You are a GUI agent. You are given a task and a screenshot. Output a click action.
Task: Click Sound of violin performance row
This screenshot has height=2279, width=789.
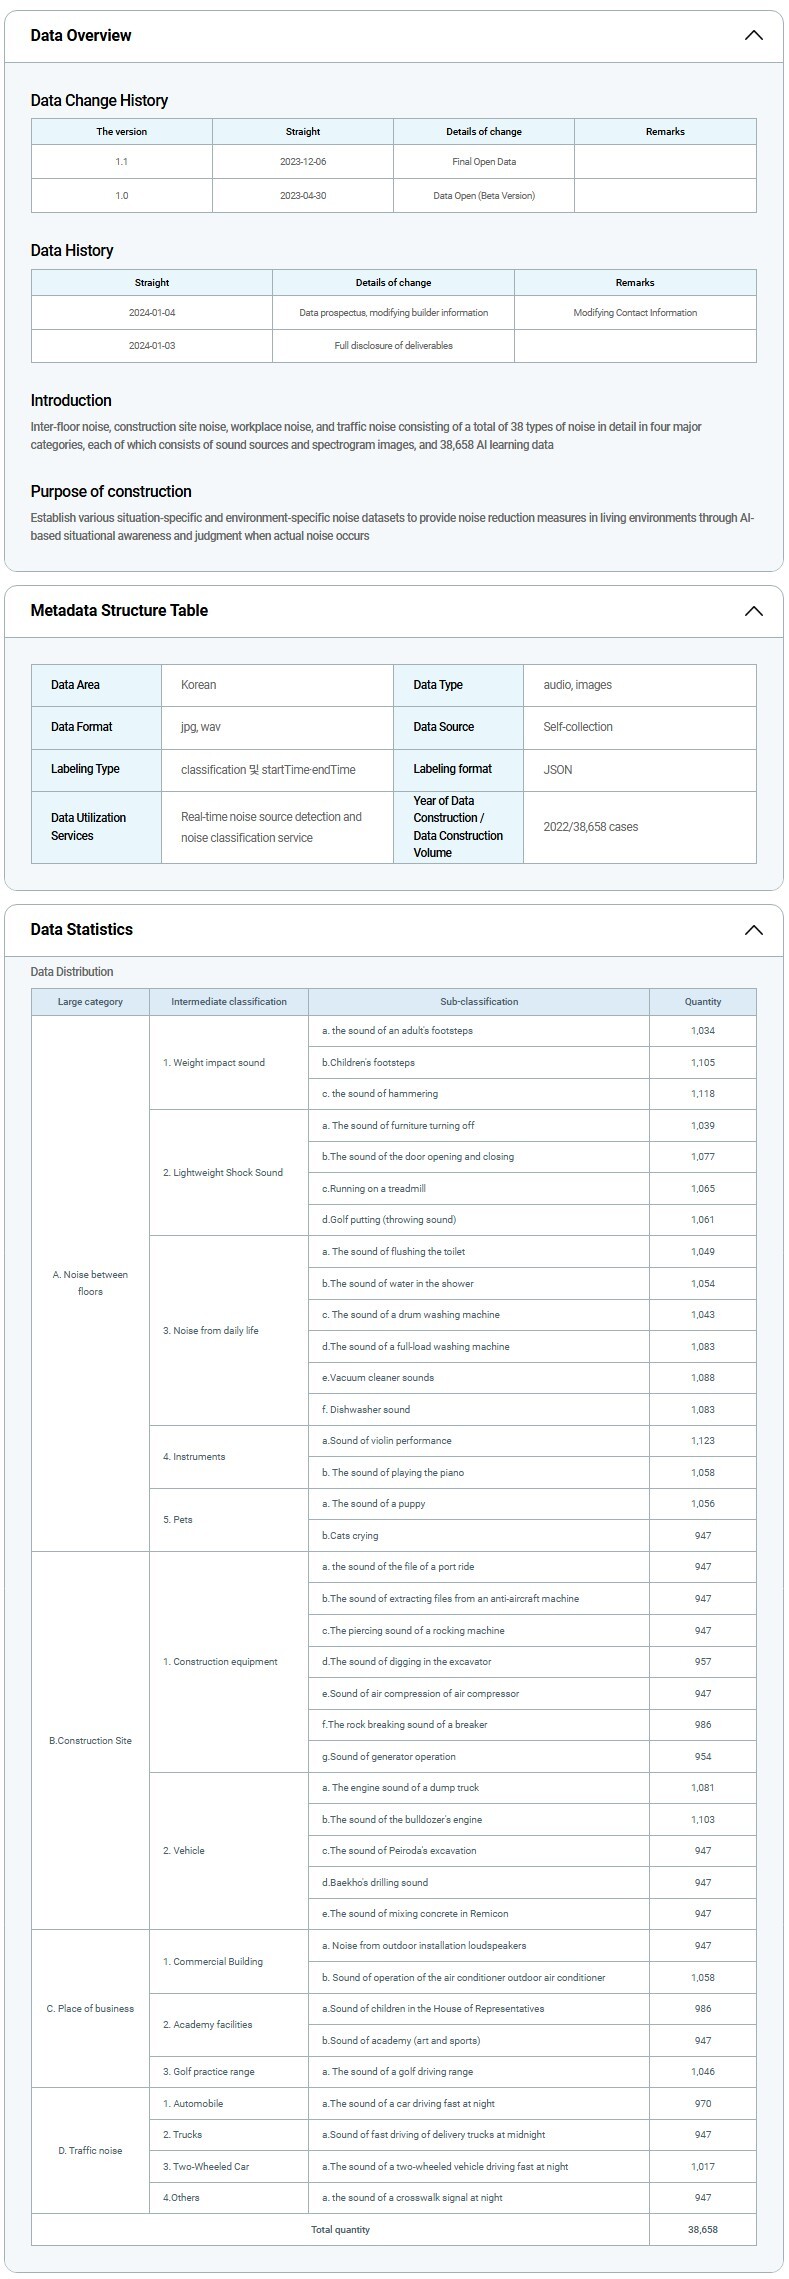pos(386,1441)
